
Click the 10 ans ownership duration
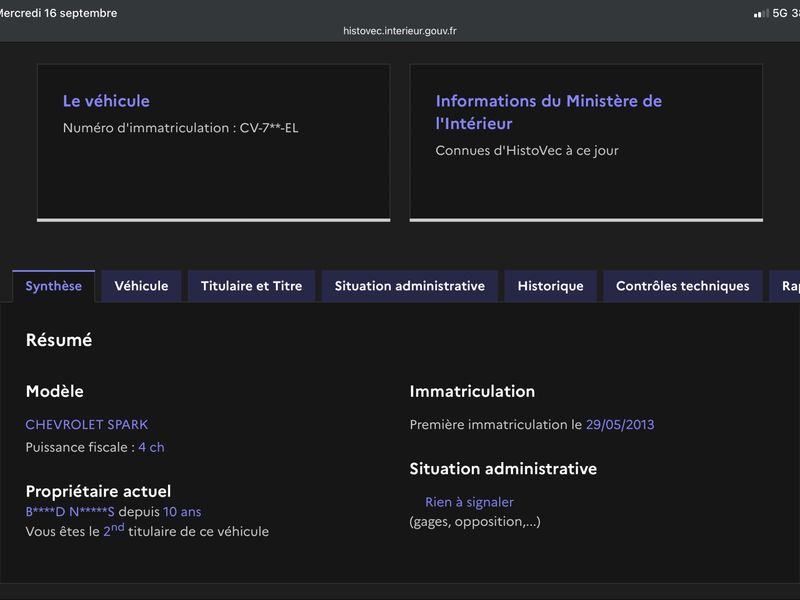point(182,512)
